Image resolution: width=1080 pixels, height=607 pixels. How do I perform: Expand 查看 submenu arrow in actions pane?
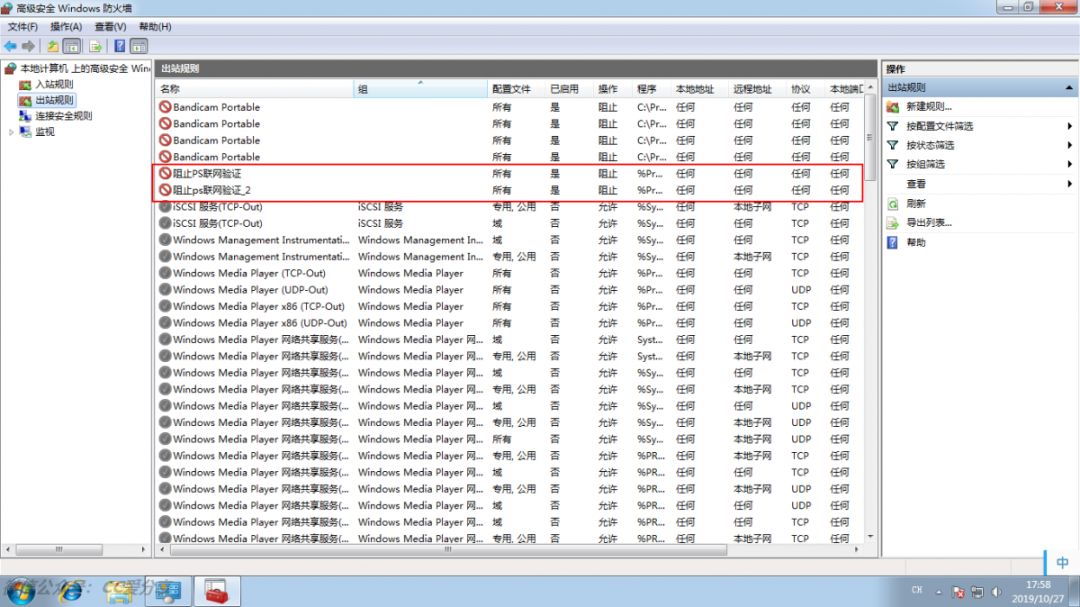1069,183
